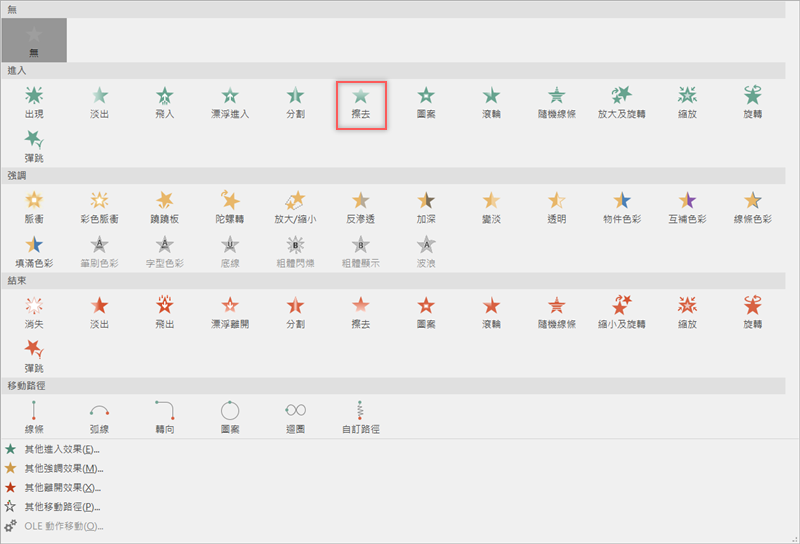The image size is (800, 544).
Task: Apply the green 旋轉 entrance effect
Action: click(x=753, y=102)
